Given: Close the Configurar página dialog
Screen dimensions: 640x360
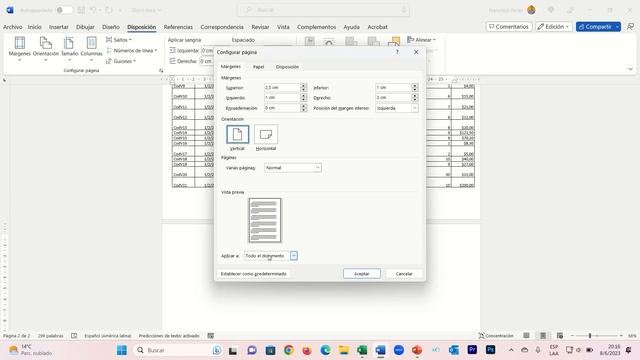Looking at the screenshot, I should [x=416, y=52].
